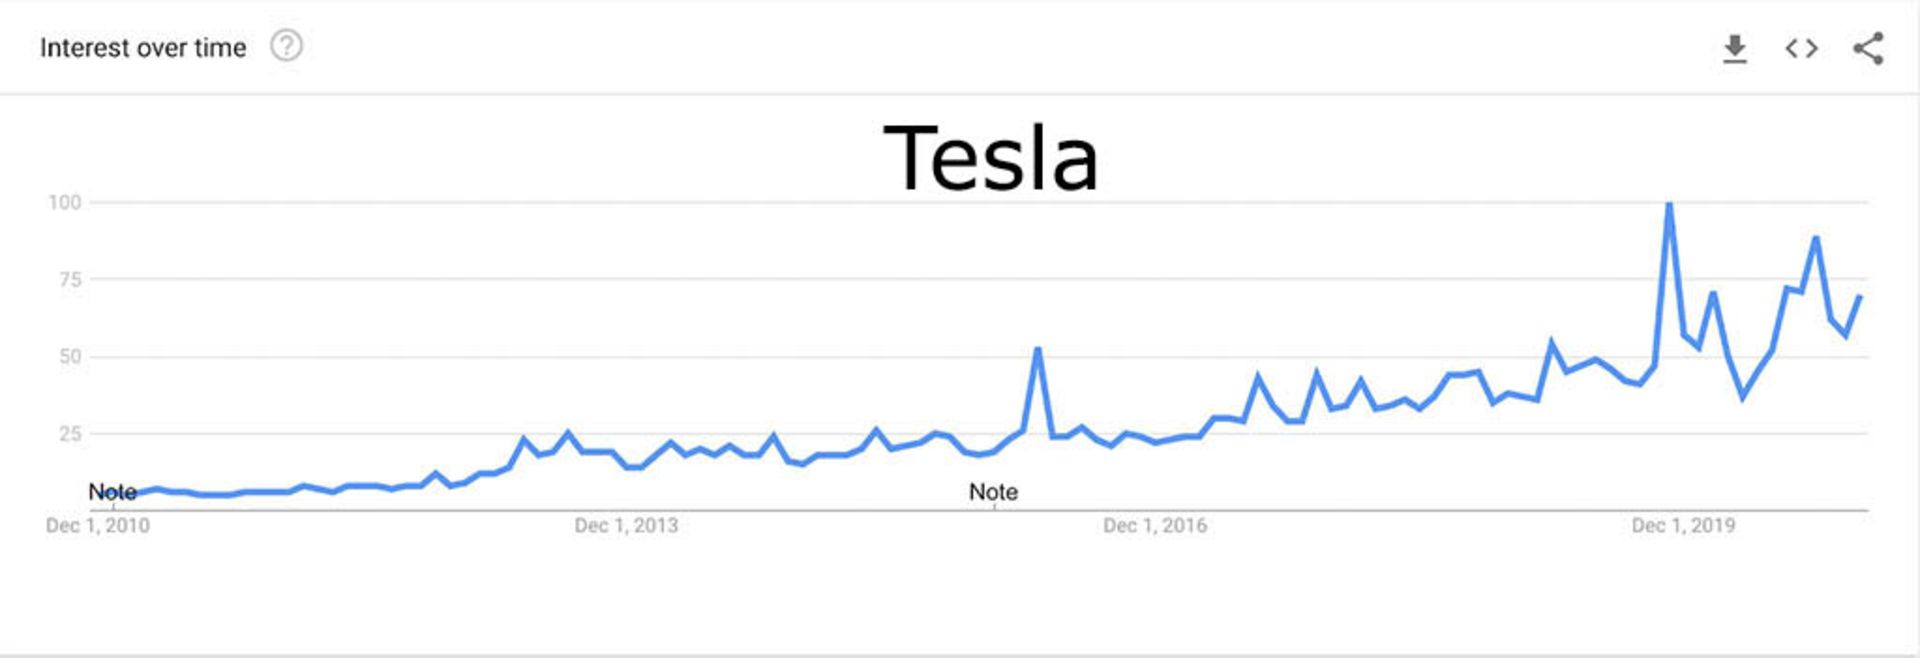Click the 50 y-axis label
Screen dimensions: 1920x658
(x=70, y=357)
